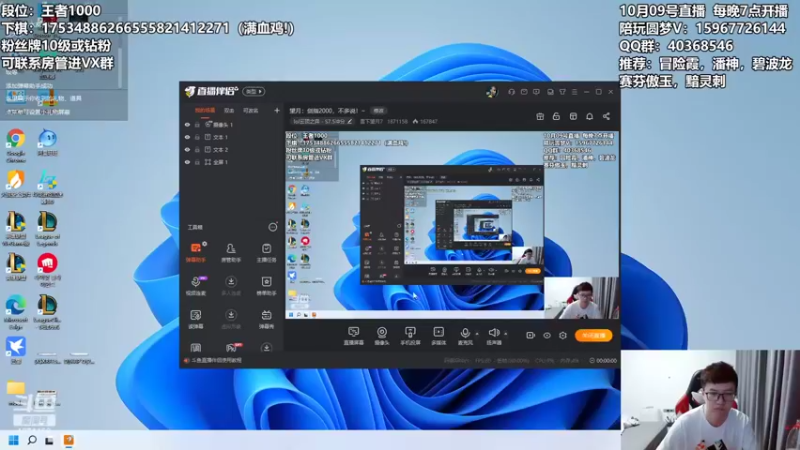The image size is (800, 450).
Task: Click the user avatar in title bar
Action: coord(491,92)
